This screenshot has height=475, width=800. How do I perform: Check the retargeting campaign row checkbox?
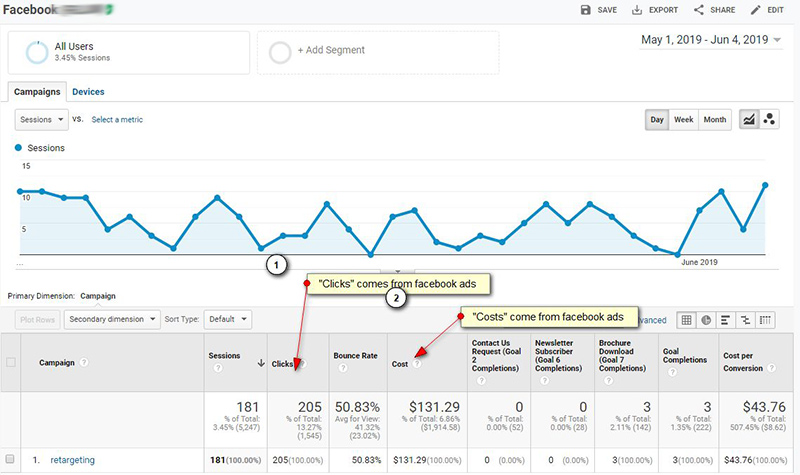[x=11, y=461]
